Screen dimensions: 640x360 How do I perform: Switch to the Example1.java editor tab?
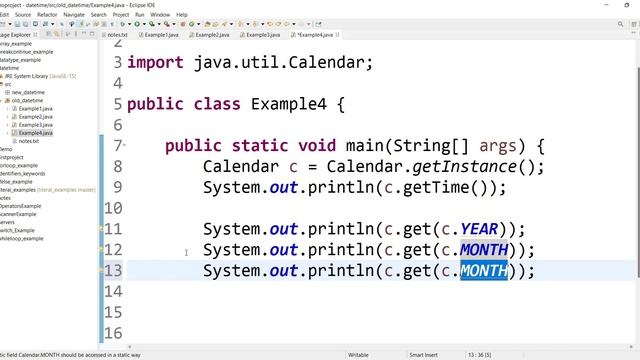point(159,35)
